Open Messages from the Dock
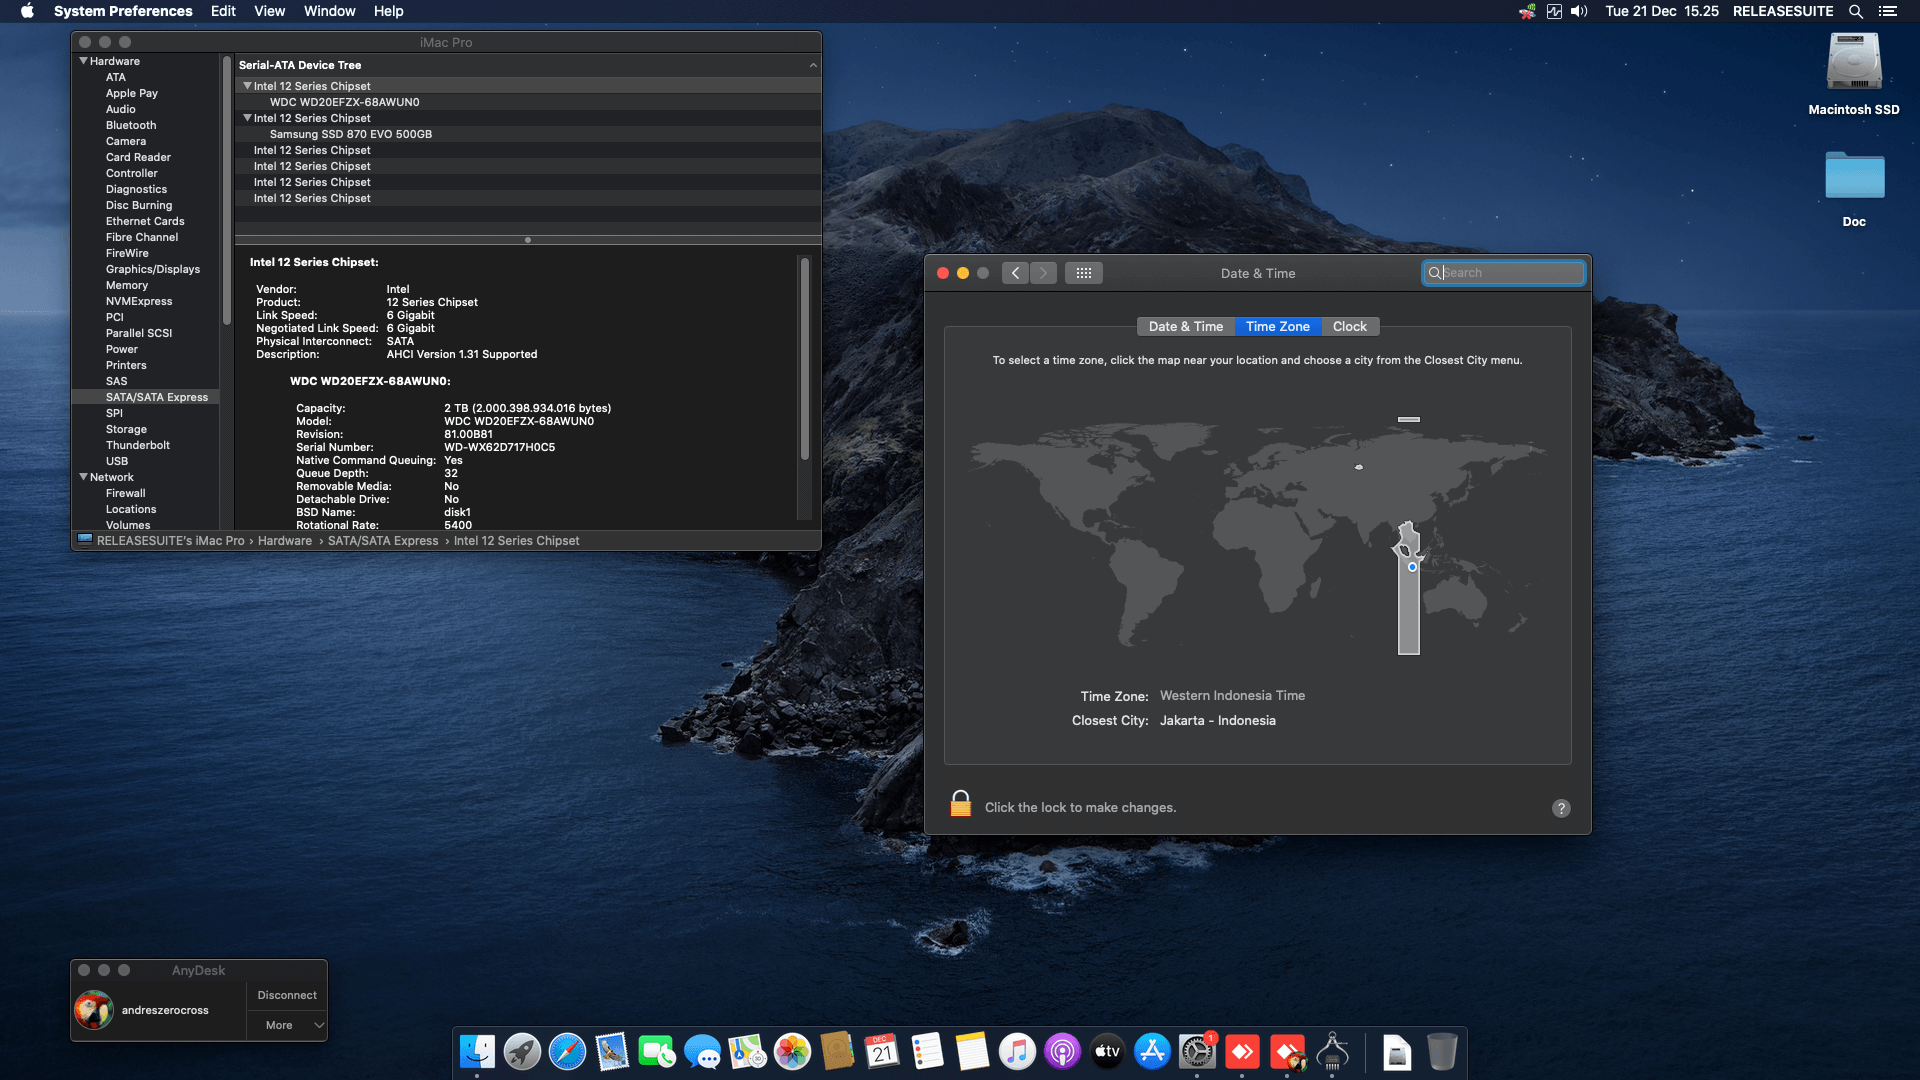Image resolution: width=1920 pixels, height=1080 pixels. [702, 1052]
